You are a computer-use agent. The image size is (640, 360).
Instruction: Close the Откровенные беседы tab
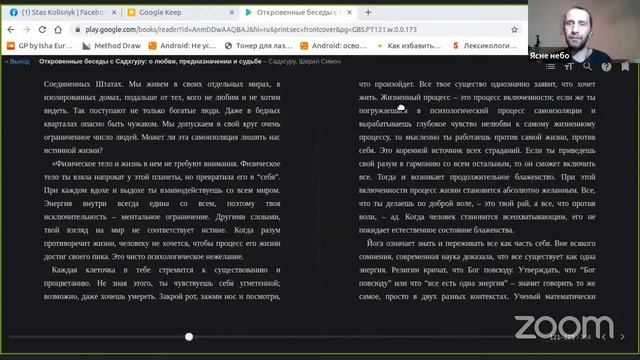pos(349,12)
